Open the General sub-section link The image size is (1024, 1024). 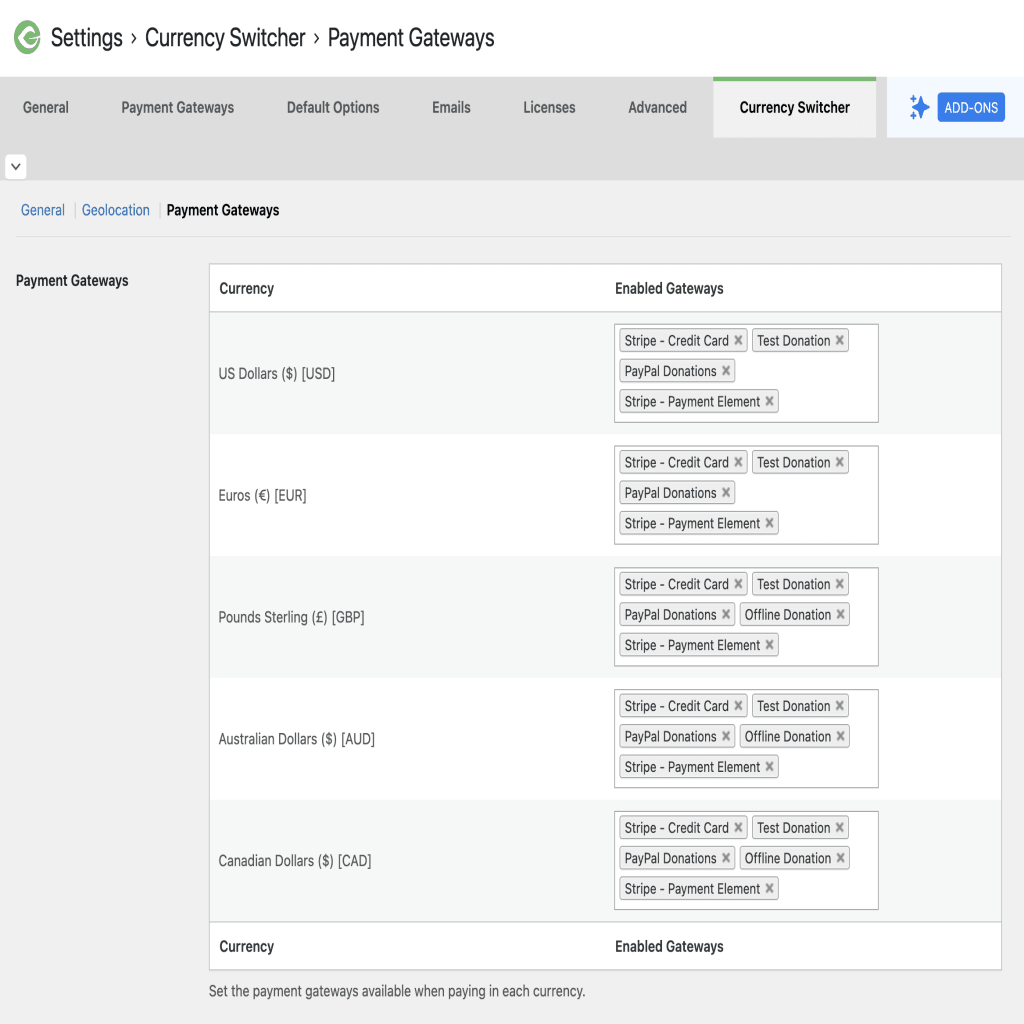click(42, 210)
